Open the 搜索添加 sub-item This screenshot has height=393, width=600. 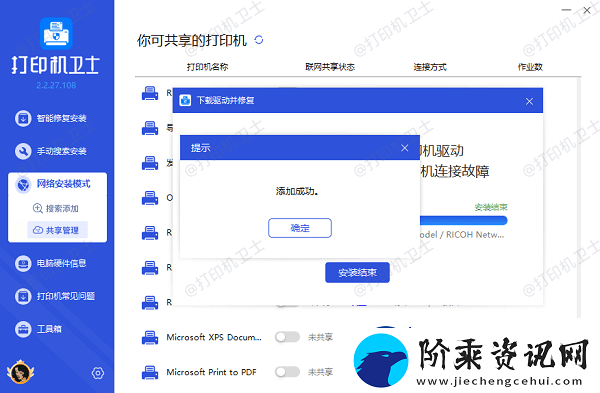point(56,208)
